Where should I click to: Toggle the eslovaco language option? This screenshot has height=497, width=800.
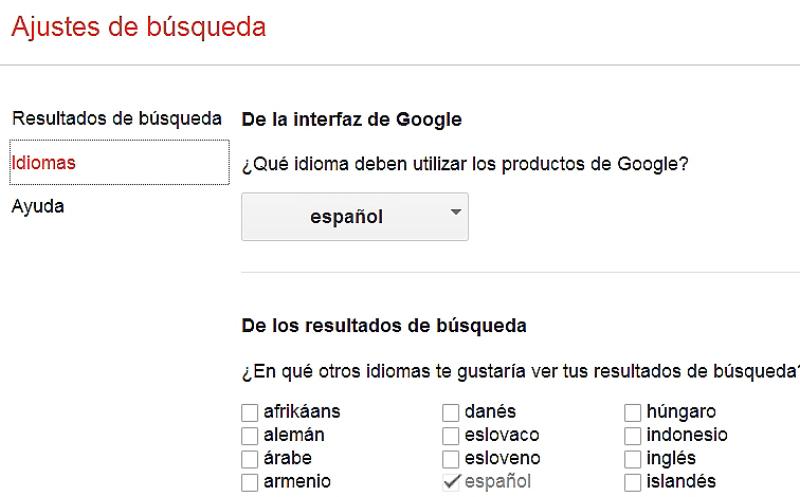(x=451, y=435)
